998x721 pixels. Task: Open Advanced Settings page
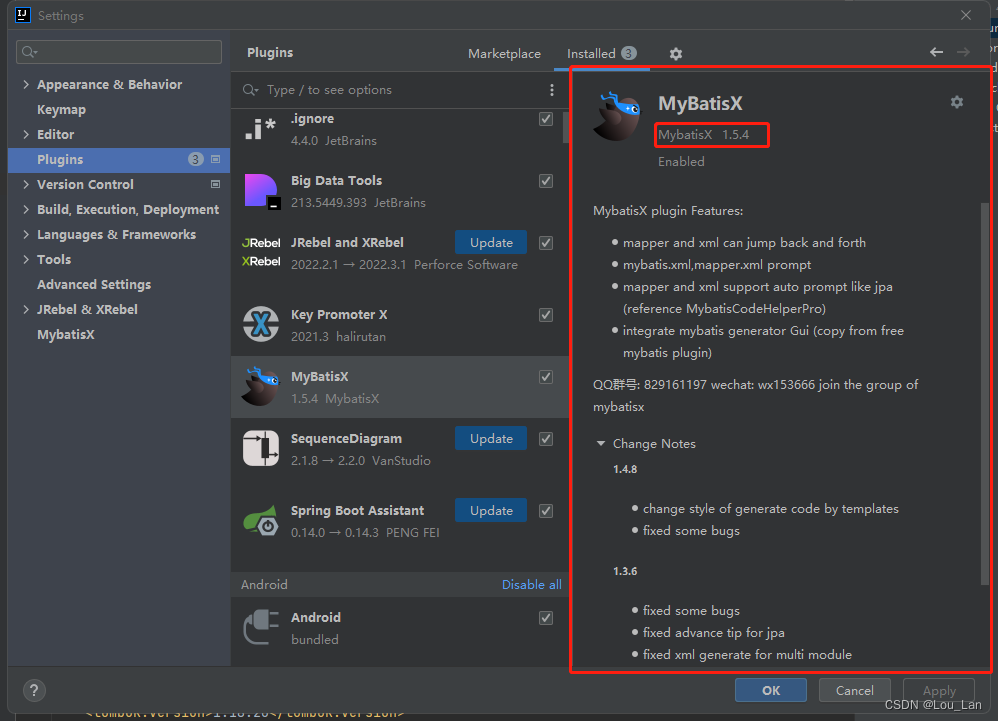pos(94,284)
